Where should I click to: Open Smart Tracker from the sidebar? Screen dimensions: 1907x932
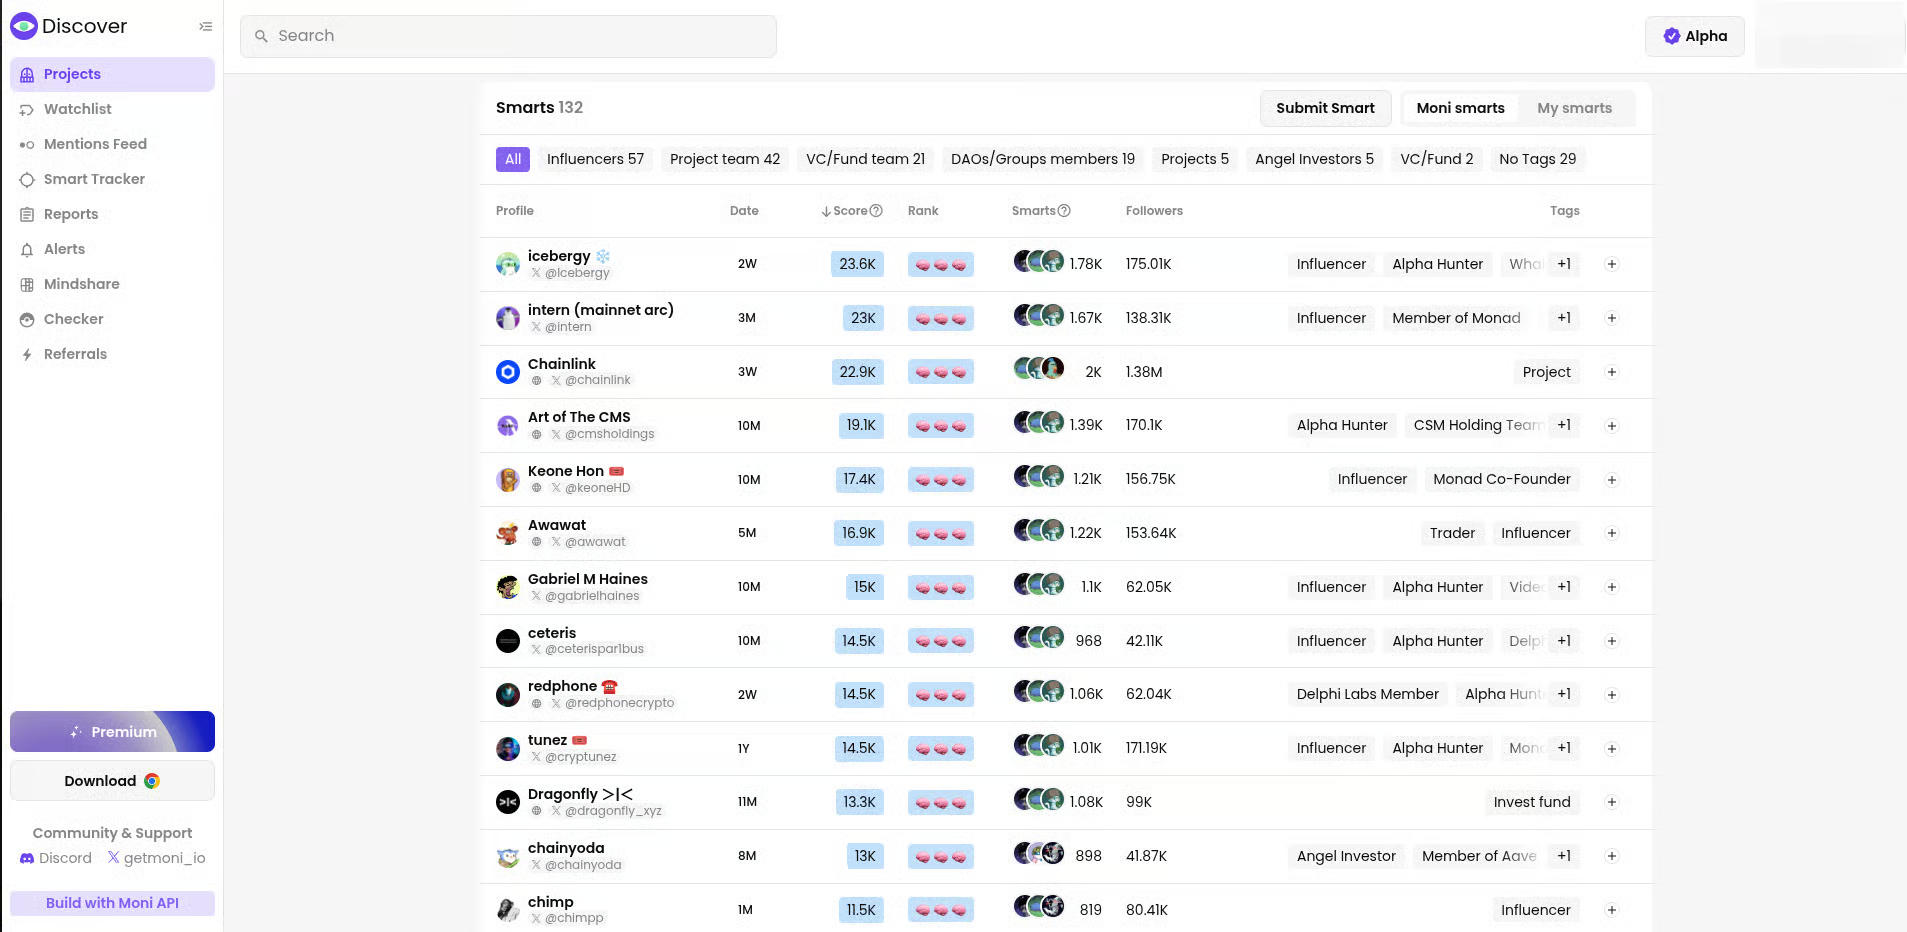click(x=94, y=179)
